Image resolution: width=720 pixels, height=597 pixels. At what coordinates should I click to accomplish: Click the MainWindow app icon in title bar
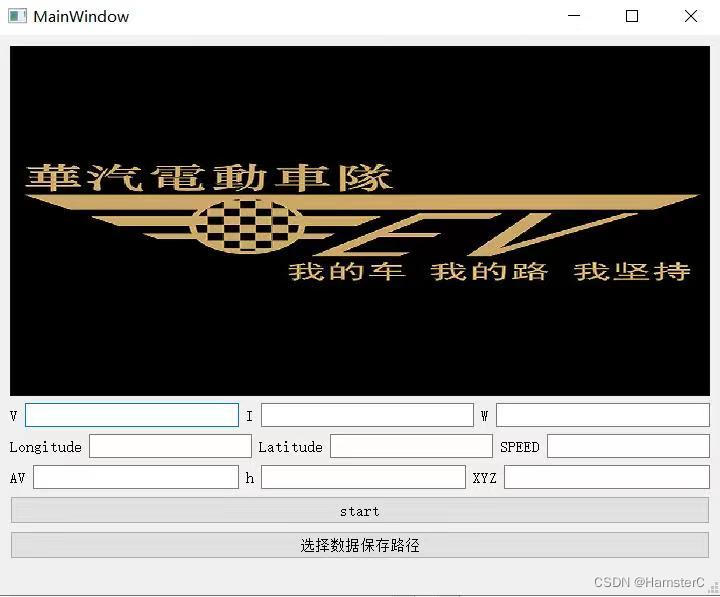point(17,16)
